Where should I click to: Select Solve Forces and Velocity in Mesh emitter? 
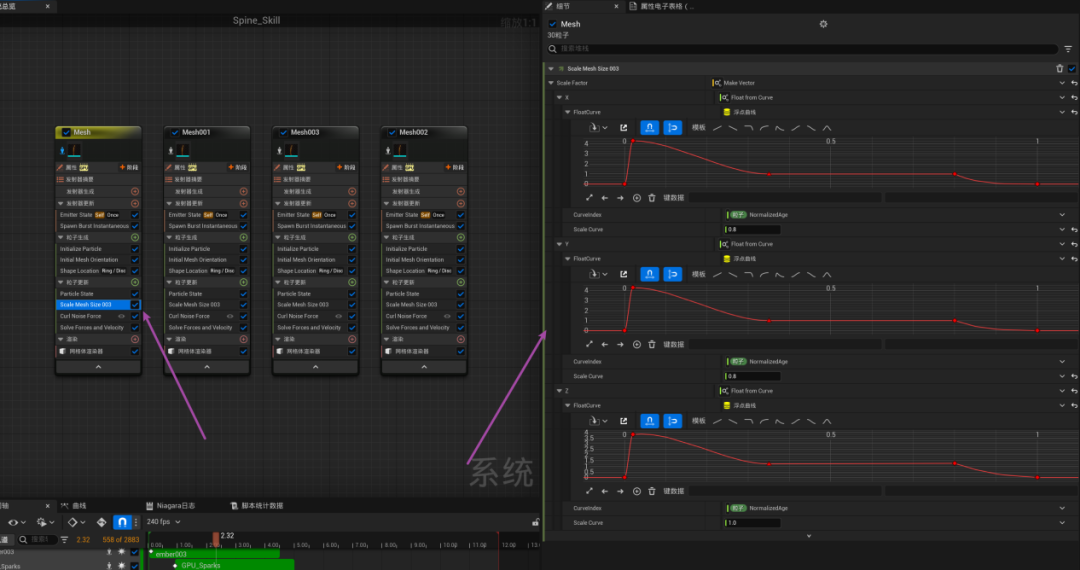(x=92, y=328)
